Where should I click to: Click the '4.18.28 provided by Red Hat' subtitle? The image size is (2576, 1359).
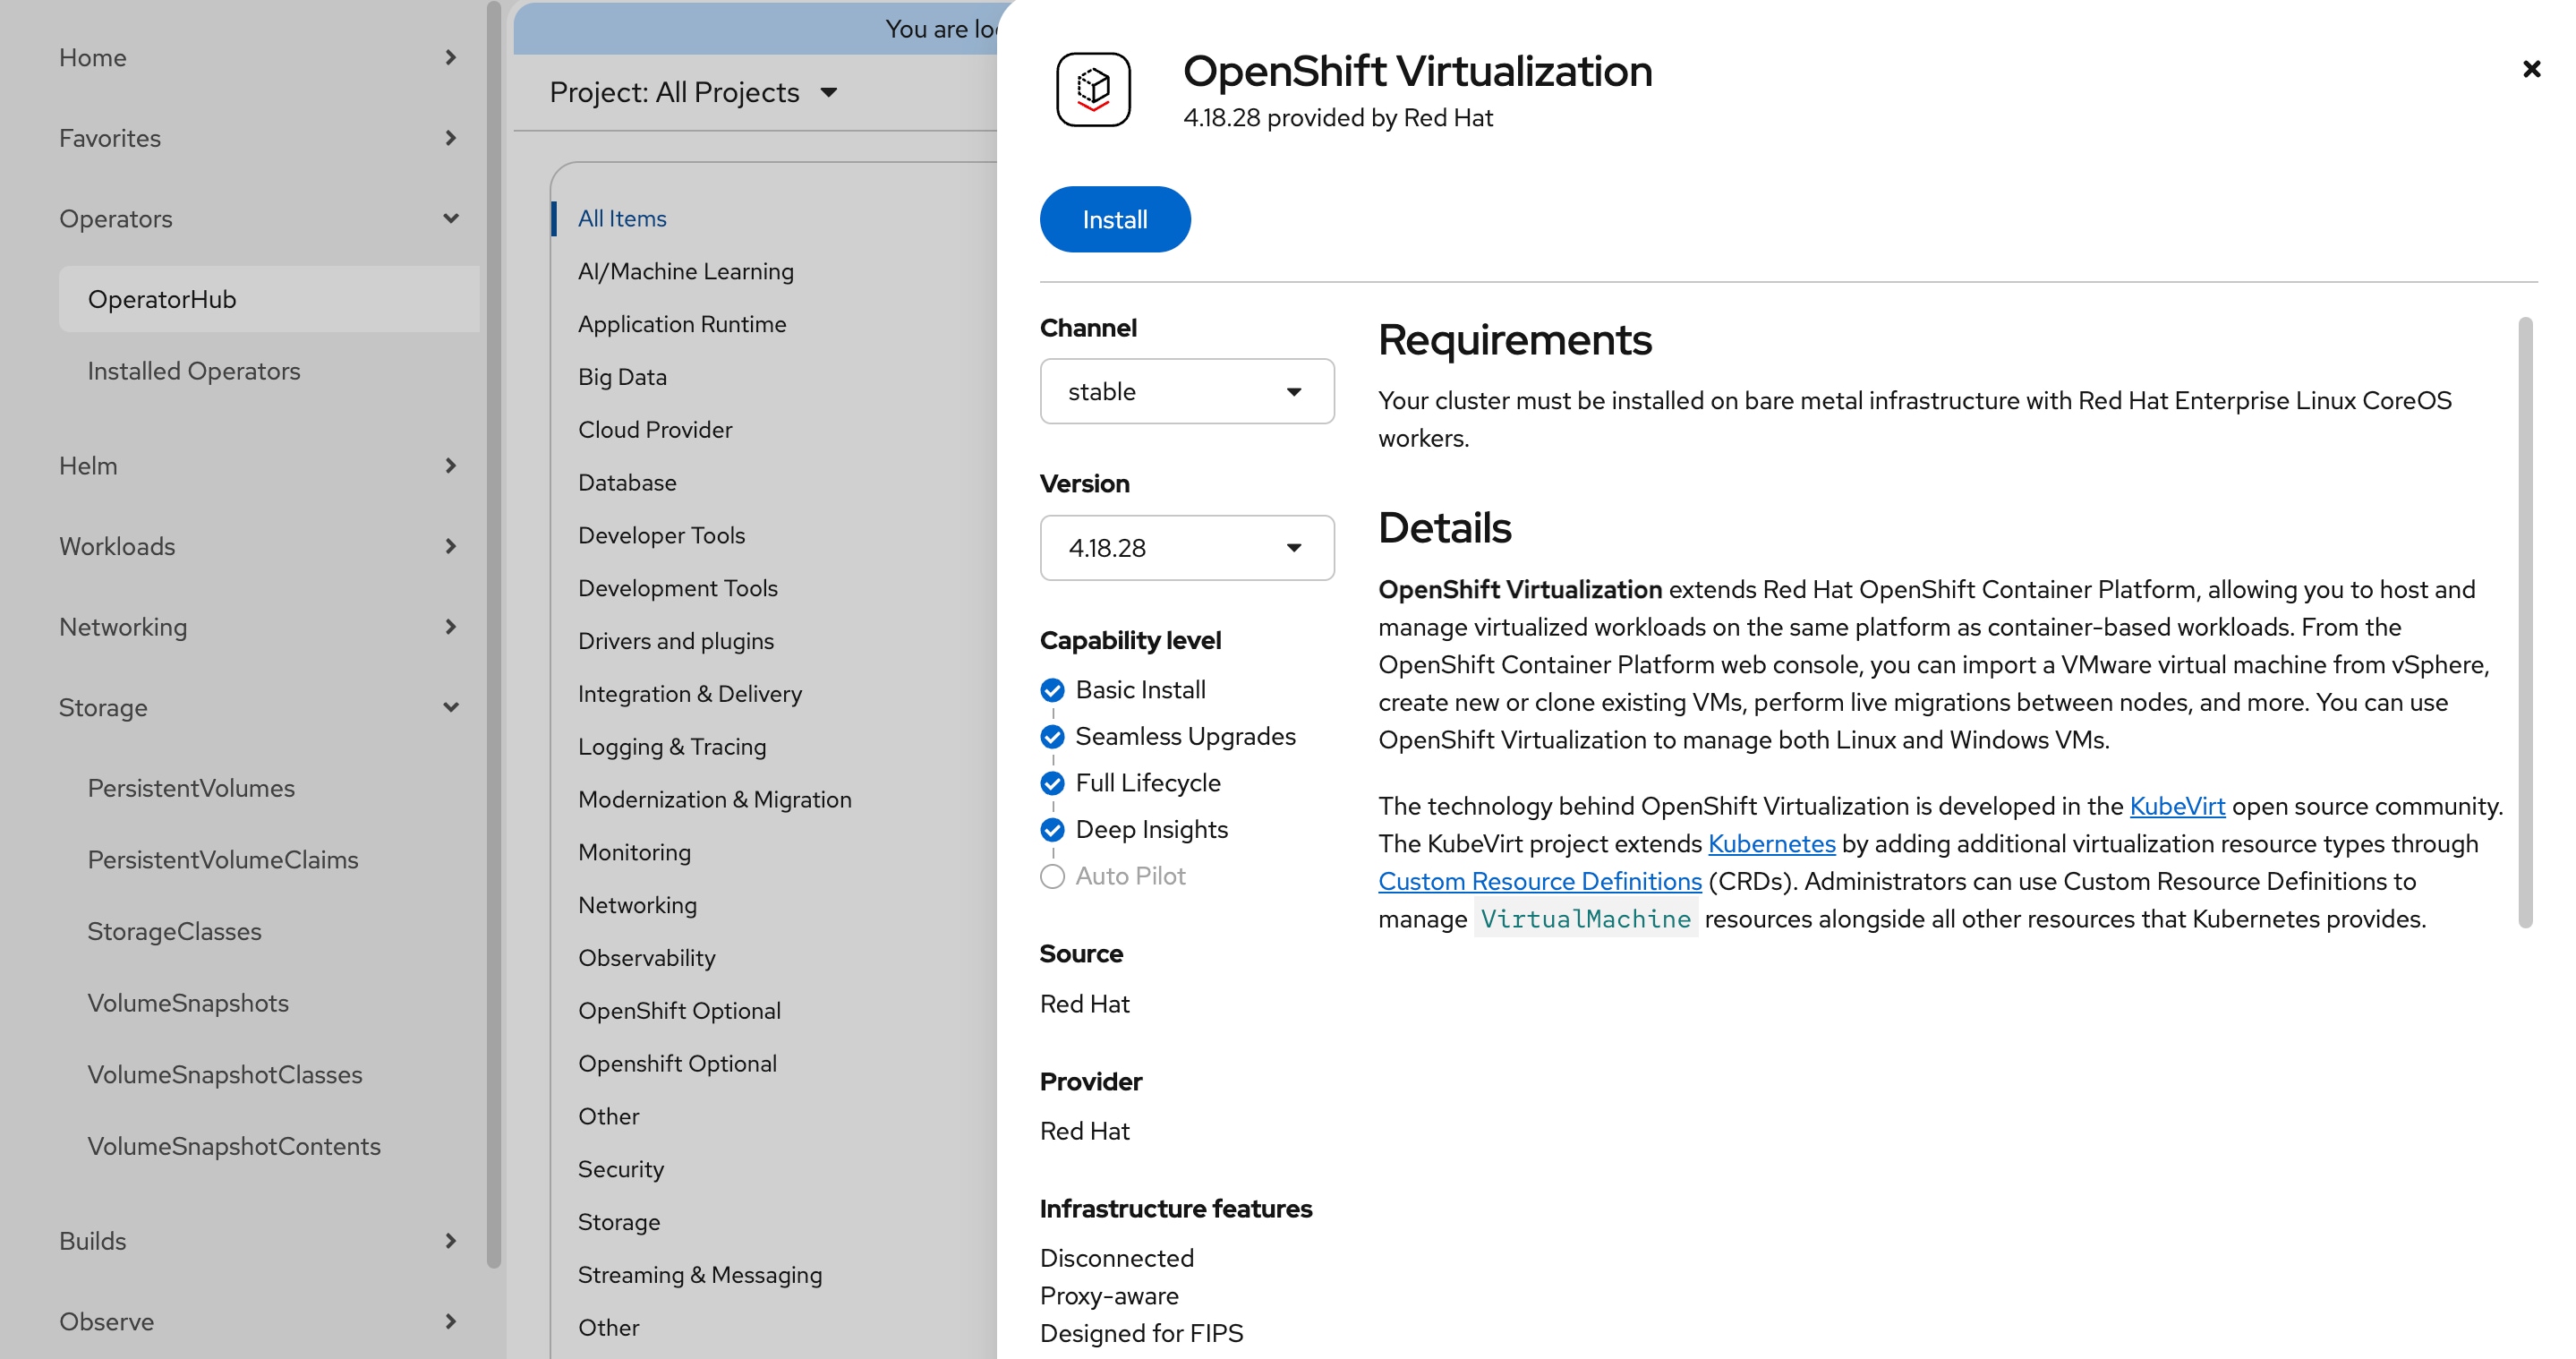(x=1337, y=118)
